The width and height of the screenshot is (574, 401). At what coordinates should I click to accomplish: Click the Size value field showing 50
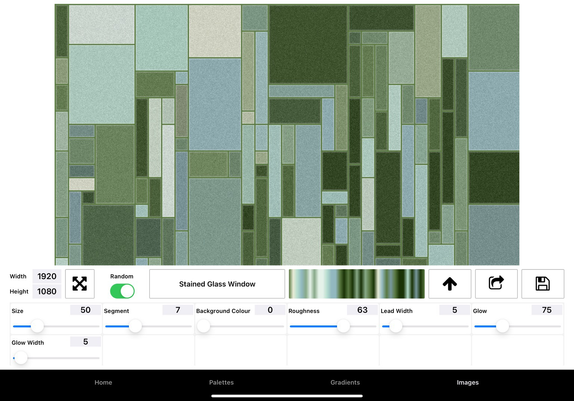tap(85, 310)
